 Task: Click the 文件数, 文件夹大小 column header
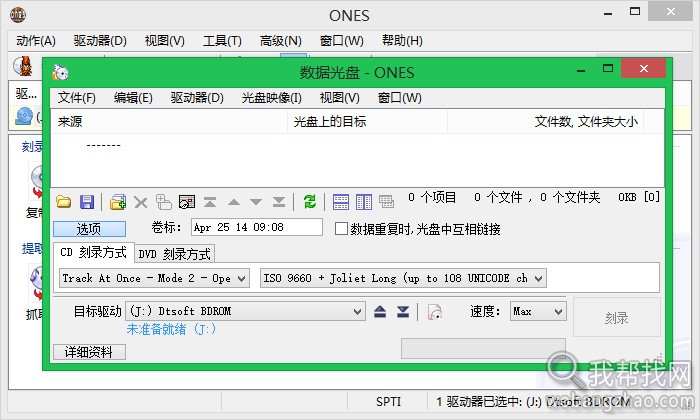tap(545, 121)
